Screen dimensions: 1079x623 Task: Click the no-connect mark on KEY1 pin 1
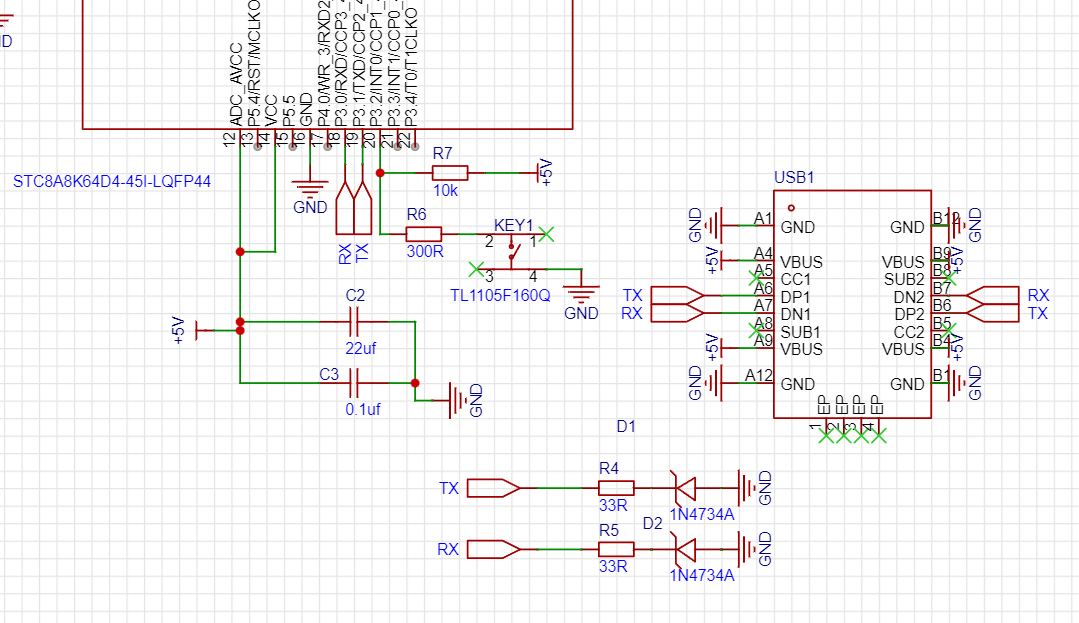(546, 234)
